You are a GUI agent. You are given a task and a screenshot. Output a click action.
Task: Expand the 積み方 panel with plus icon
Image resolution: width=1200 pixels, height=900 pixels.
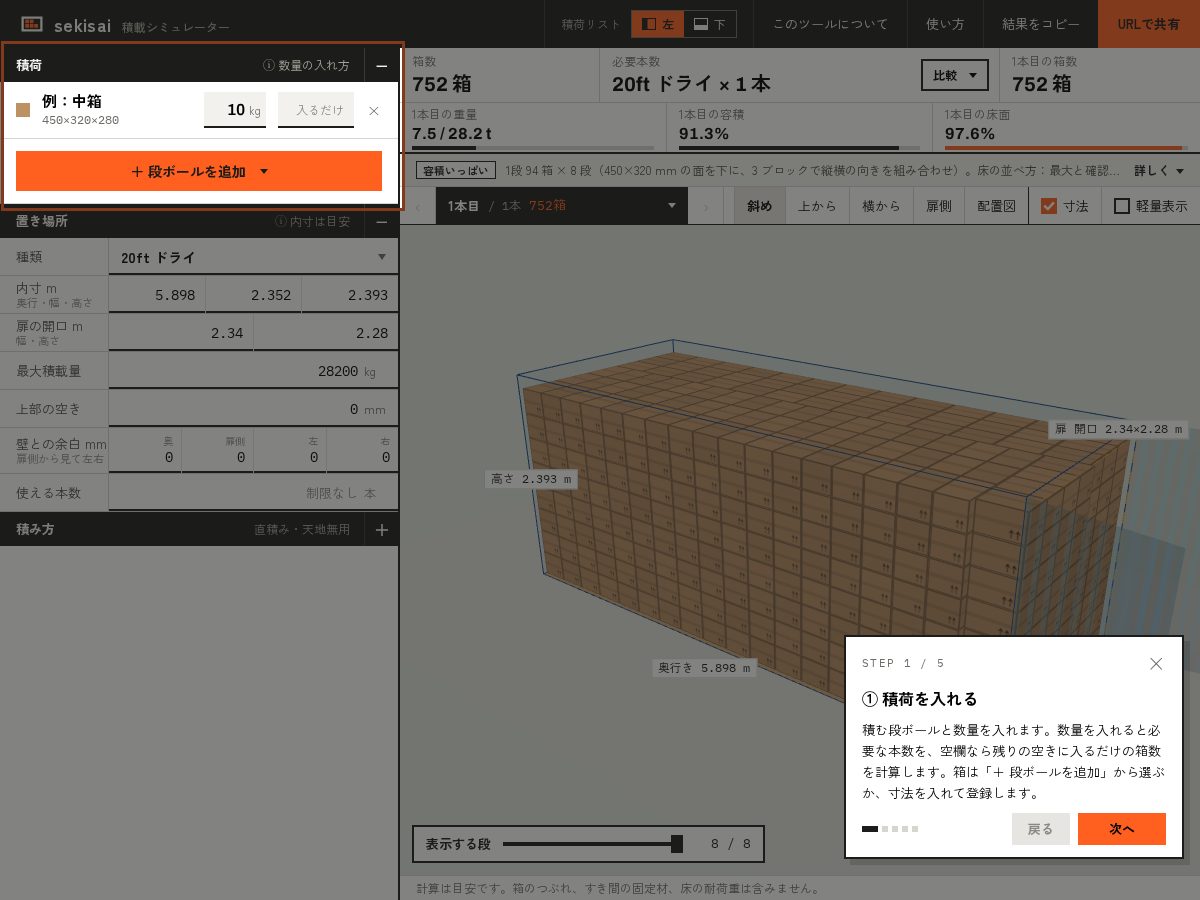(x=382, y=530)
